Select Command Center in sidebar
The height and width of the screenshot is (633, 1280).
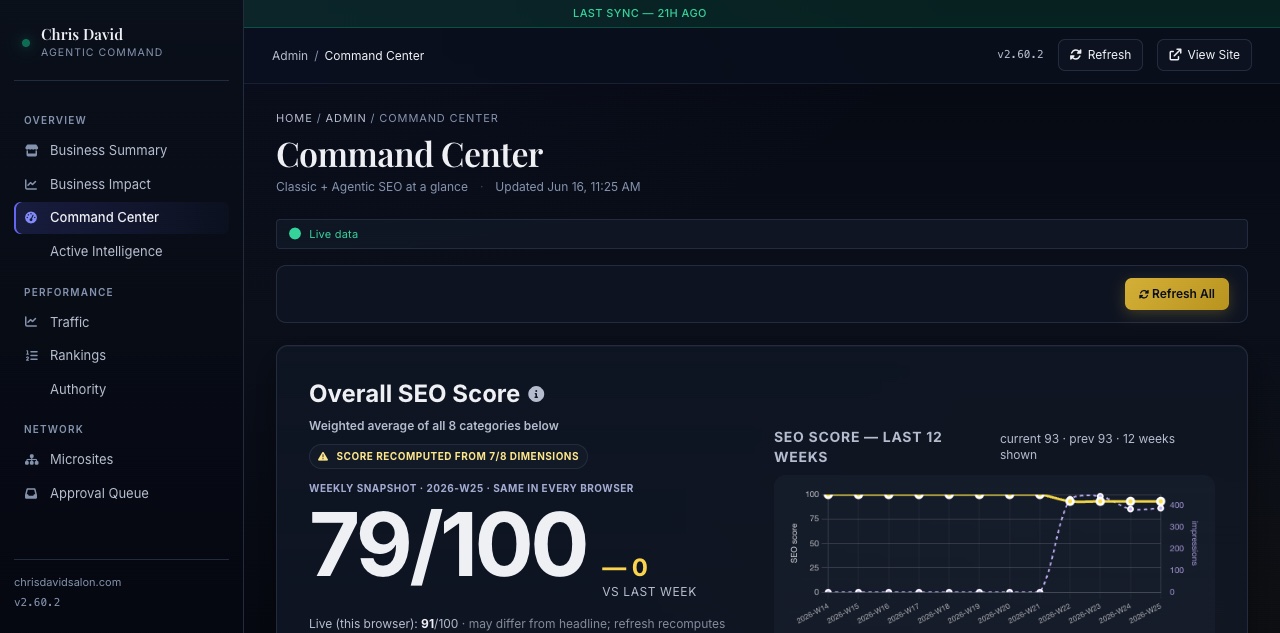click(121, 217)
